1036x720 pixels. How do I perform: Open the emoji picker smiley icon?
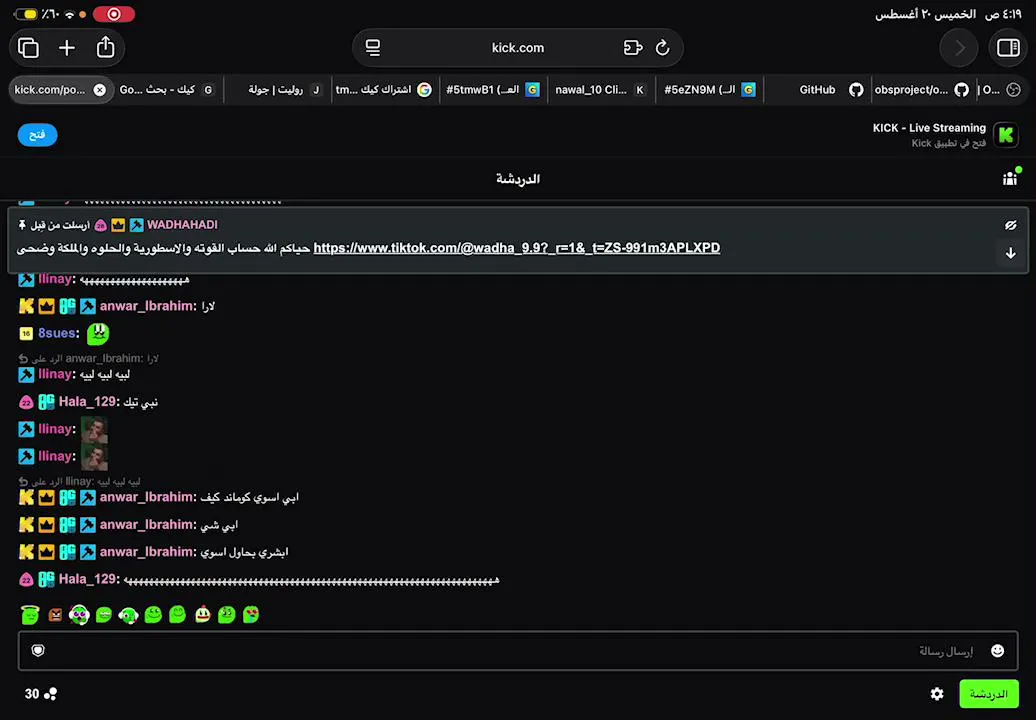coord(998,651)
